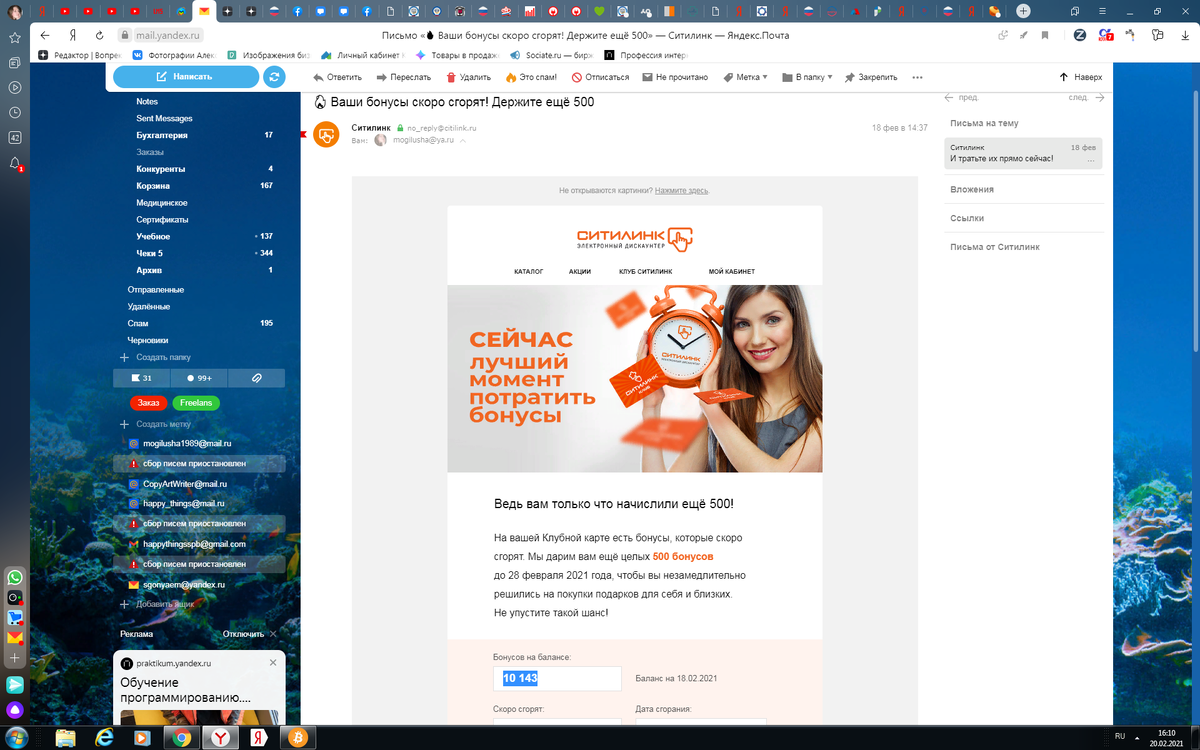1200x750 pixels.
Task: Open mailbox sgonyaem@yandex.ru
Action: point(184,584)
